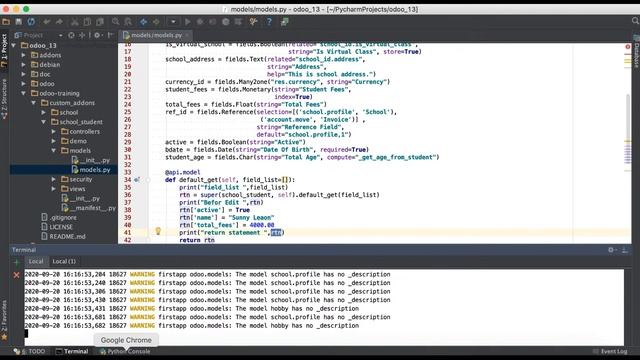640x360 pixels.
Task: Expand the security folder
Action: (54, 179)
